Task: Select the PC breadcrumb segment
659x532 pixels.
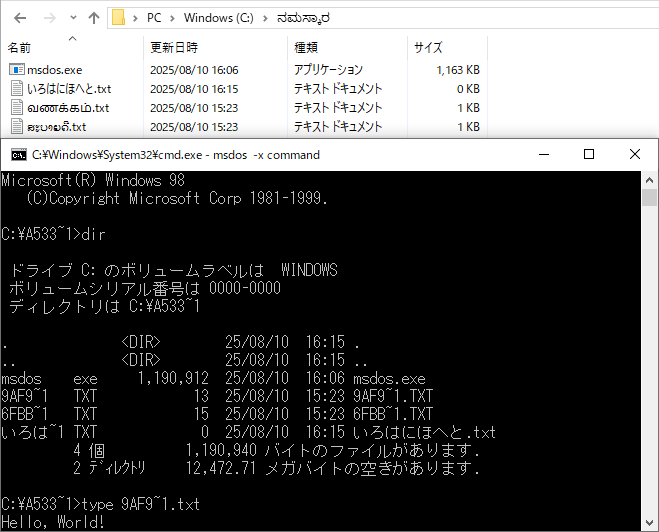Action: (154, 18)
